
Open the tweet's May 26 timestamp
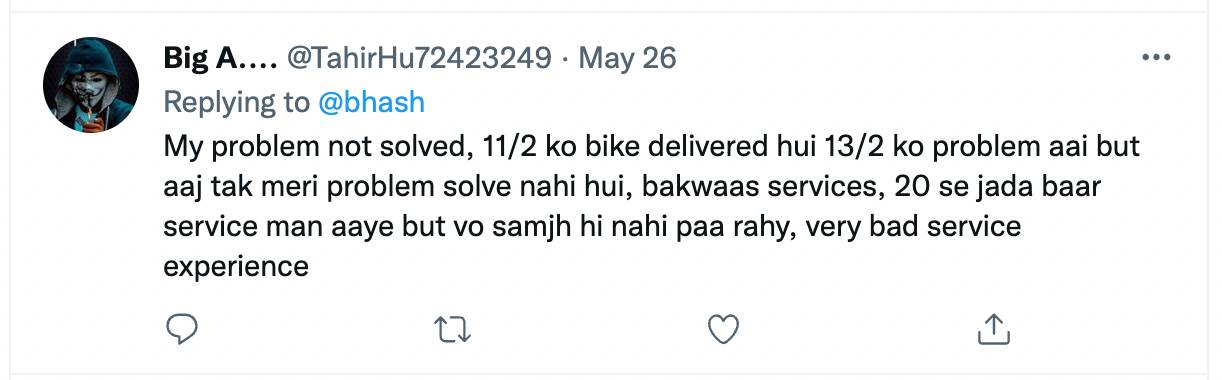tap(626, 59)
